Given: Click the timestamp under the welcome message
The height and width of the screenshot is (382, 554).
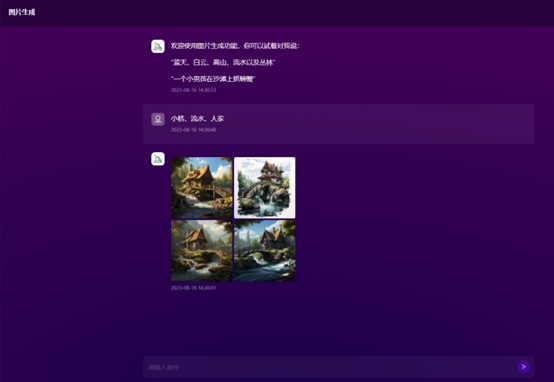Looking at the screenshot, I should [193, 90].
